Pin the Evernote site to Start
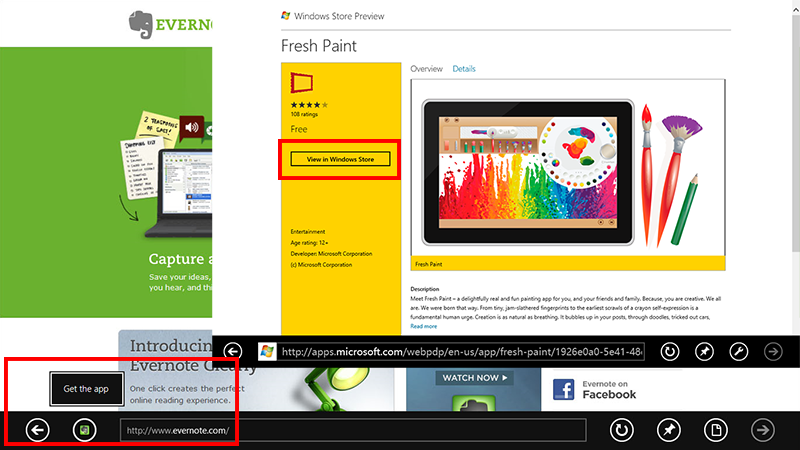800x450 pixels. (669, 430)
